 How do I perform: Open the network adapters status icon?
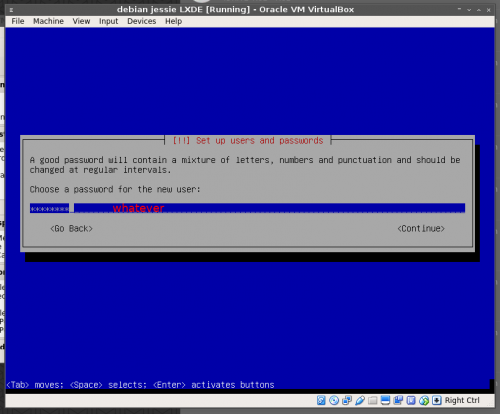click(x=347, y=400)
